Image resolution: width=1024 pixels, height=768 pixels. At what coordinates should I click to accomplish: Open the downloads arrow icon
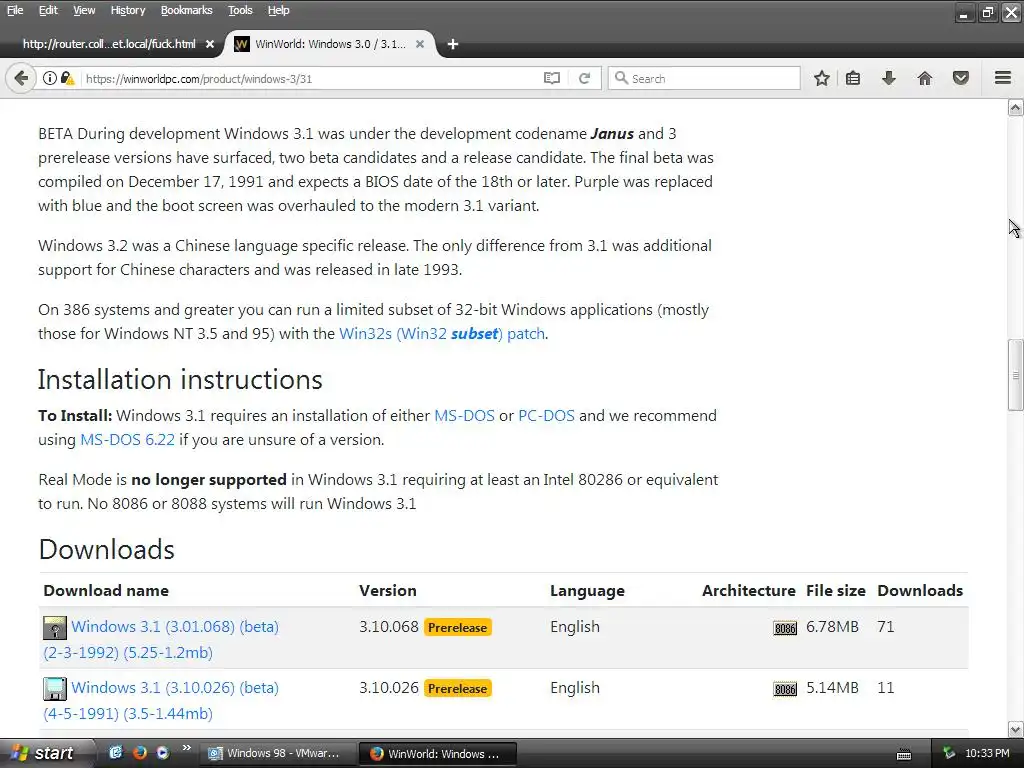tap(889, 78)
